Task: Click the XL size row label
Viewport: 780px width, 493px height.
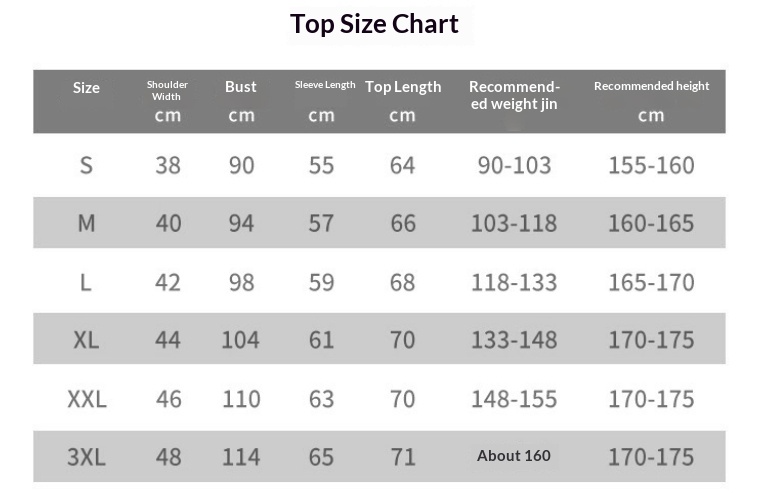Action: [x=86, y=340]
